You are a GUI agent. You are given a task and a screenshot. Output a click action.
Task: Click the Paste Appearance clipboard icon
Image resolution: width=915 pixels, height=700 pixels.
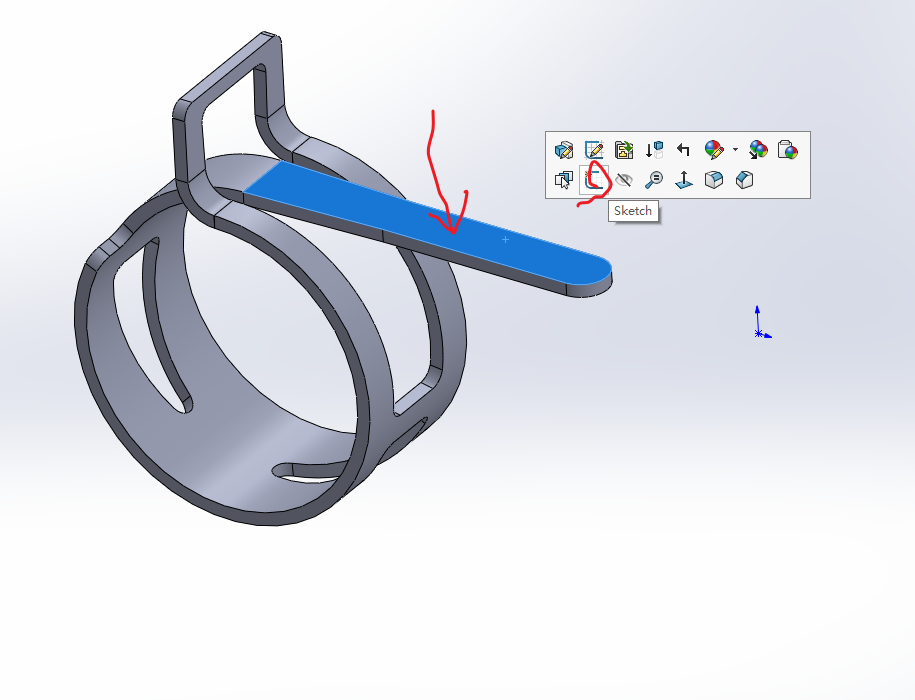pos(788,150)
